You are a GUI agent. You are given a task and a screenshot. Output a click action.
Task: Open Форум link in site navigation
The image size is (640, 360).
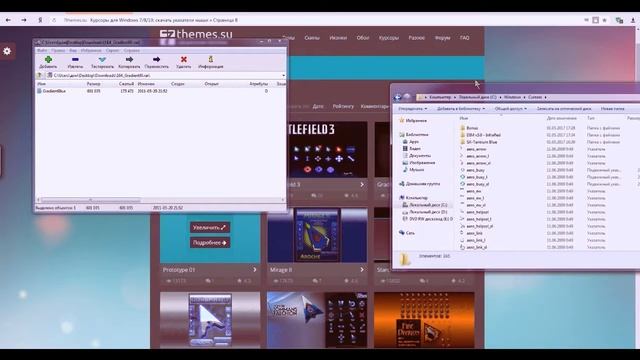442,38
